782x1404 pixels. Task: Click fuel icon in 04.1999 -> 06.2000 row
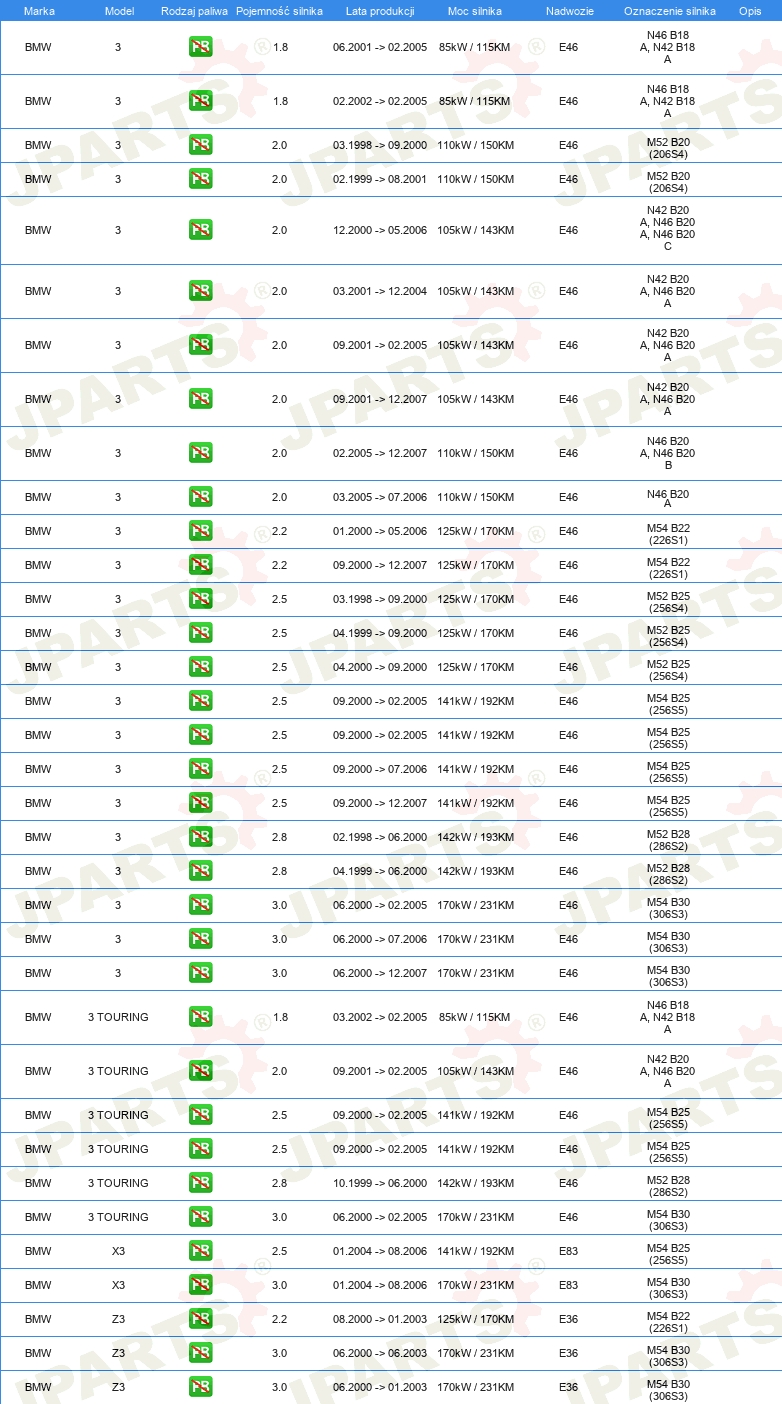(x=200, y=871)
